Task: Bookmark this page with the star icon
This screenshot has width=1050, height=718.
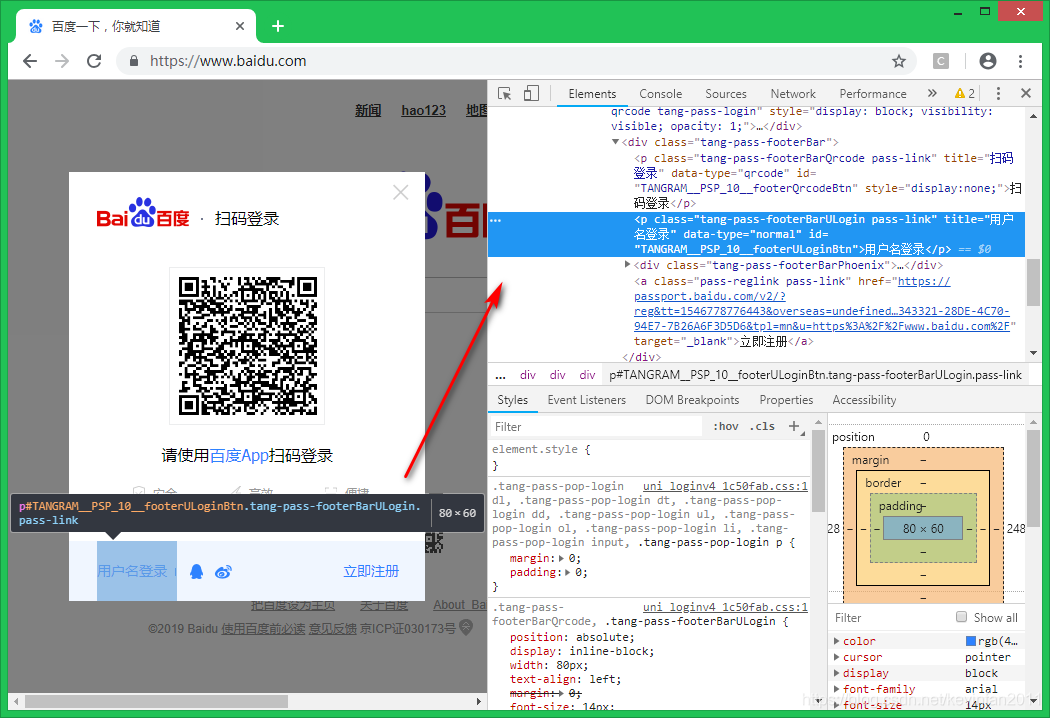Action: coord(899,61)
